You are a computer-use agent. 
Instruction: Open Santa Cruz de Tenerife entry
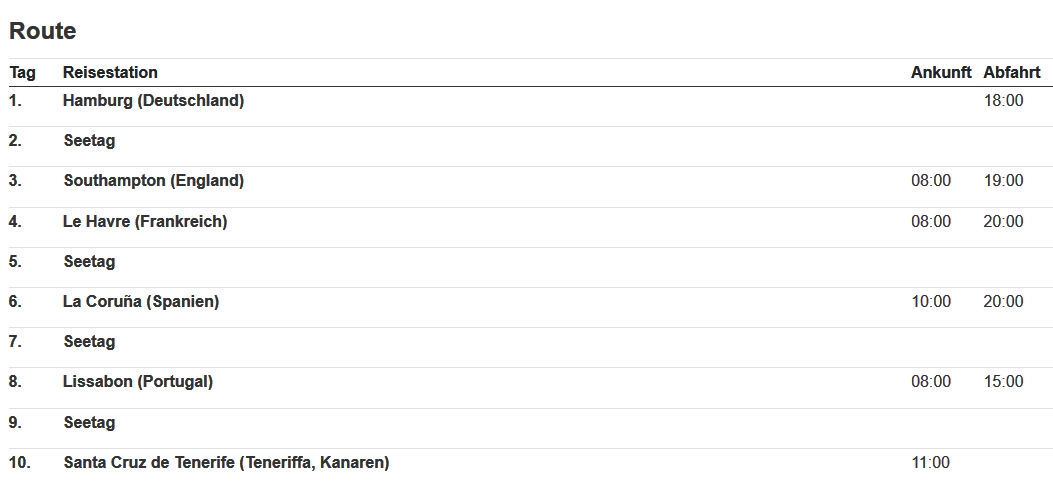coord(226,462)
